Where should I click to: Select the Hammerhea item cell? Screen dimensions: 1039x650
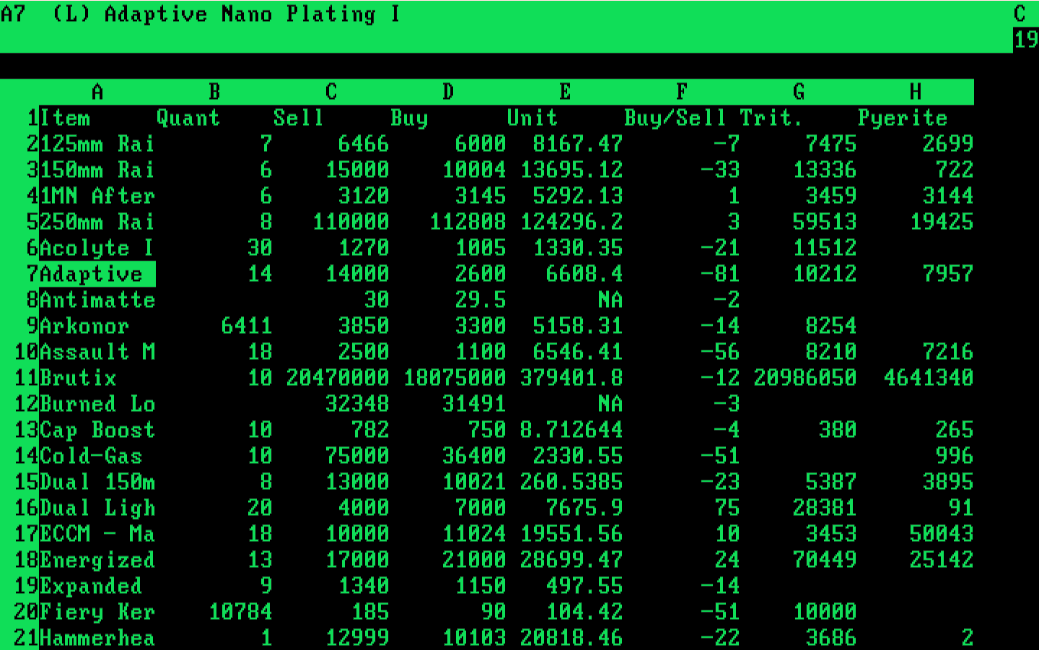97,638
